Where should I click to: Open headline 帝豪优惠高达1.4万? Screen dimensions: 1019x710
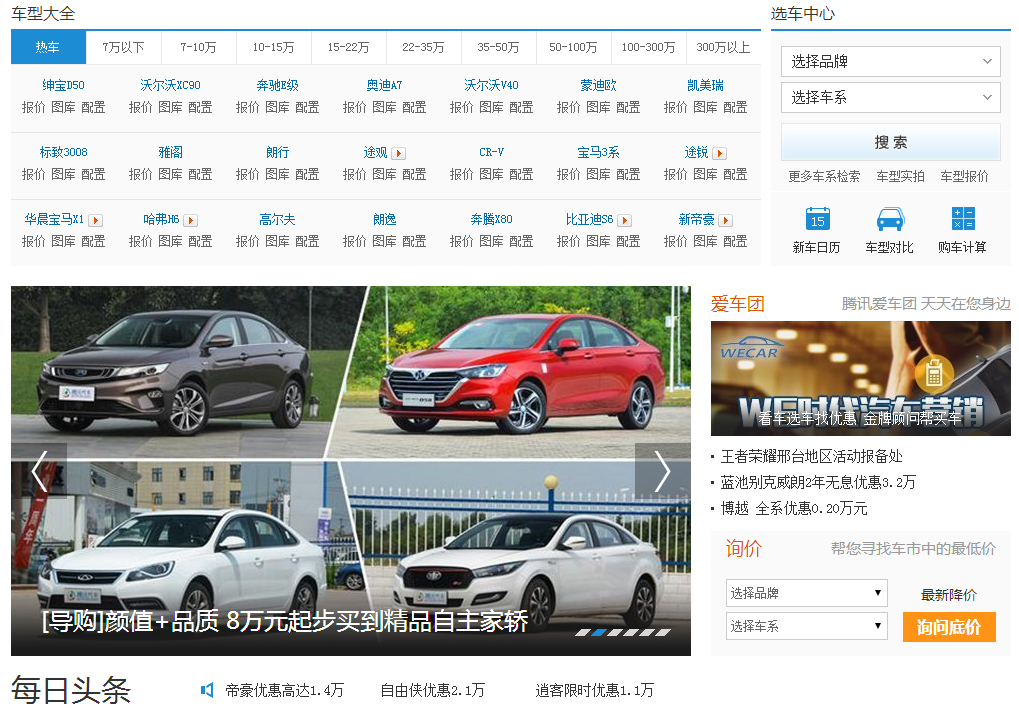(x=285, y=691)
